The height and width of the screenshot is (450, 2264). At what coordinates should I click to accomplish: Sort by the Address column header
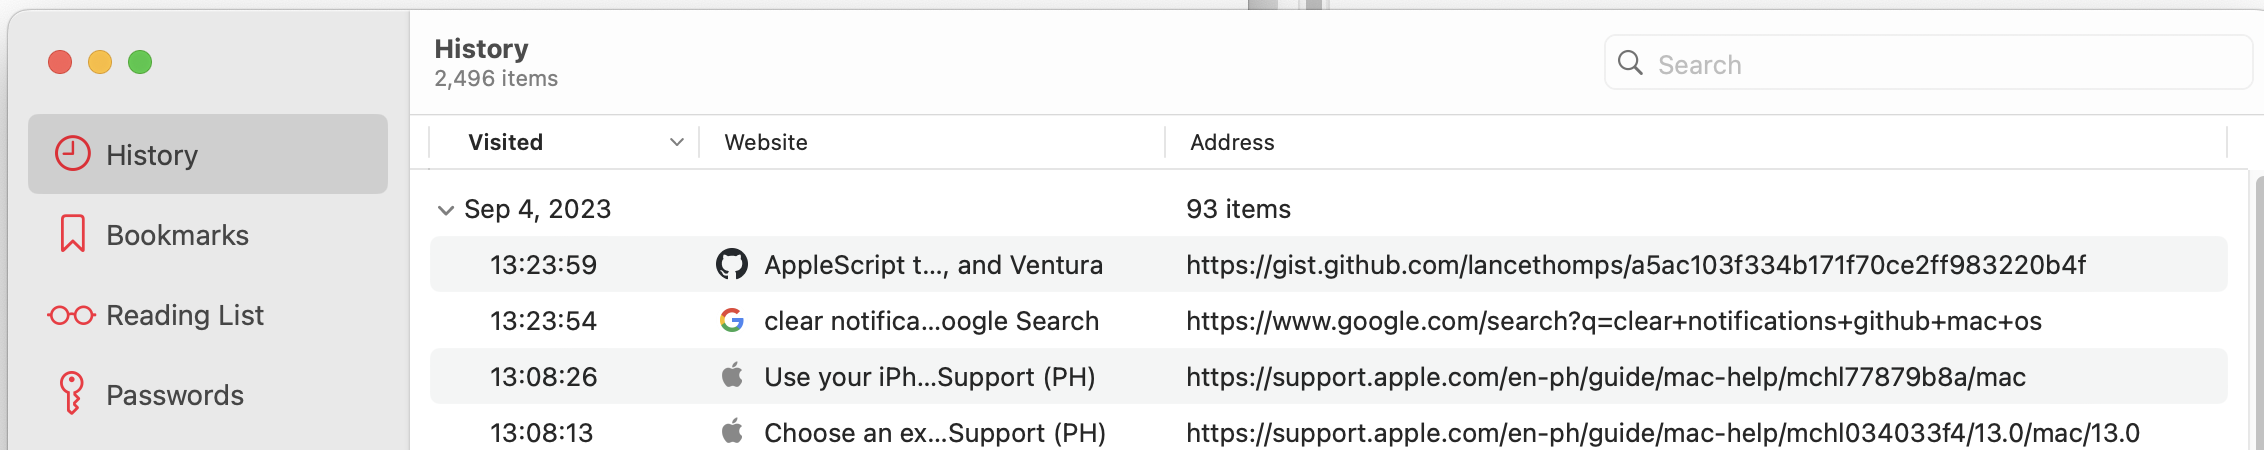click(1232, 142)
